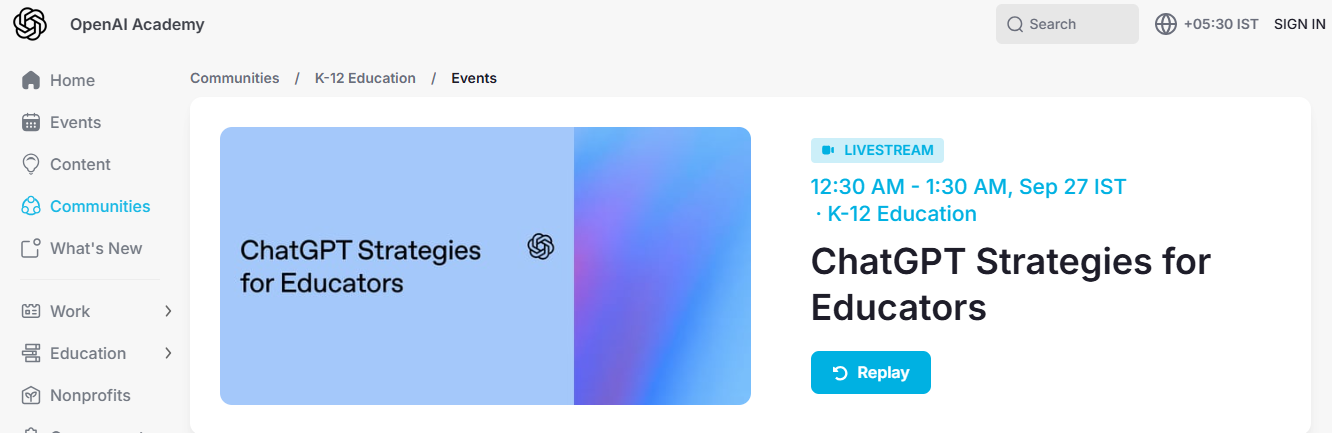
Task: Click the Communities icon in sidebar
Action: click(x=31, y=206)
